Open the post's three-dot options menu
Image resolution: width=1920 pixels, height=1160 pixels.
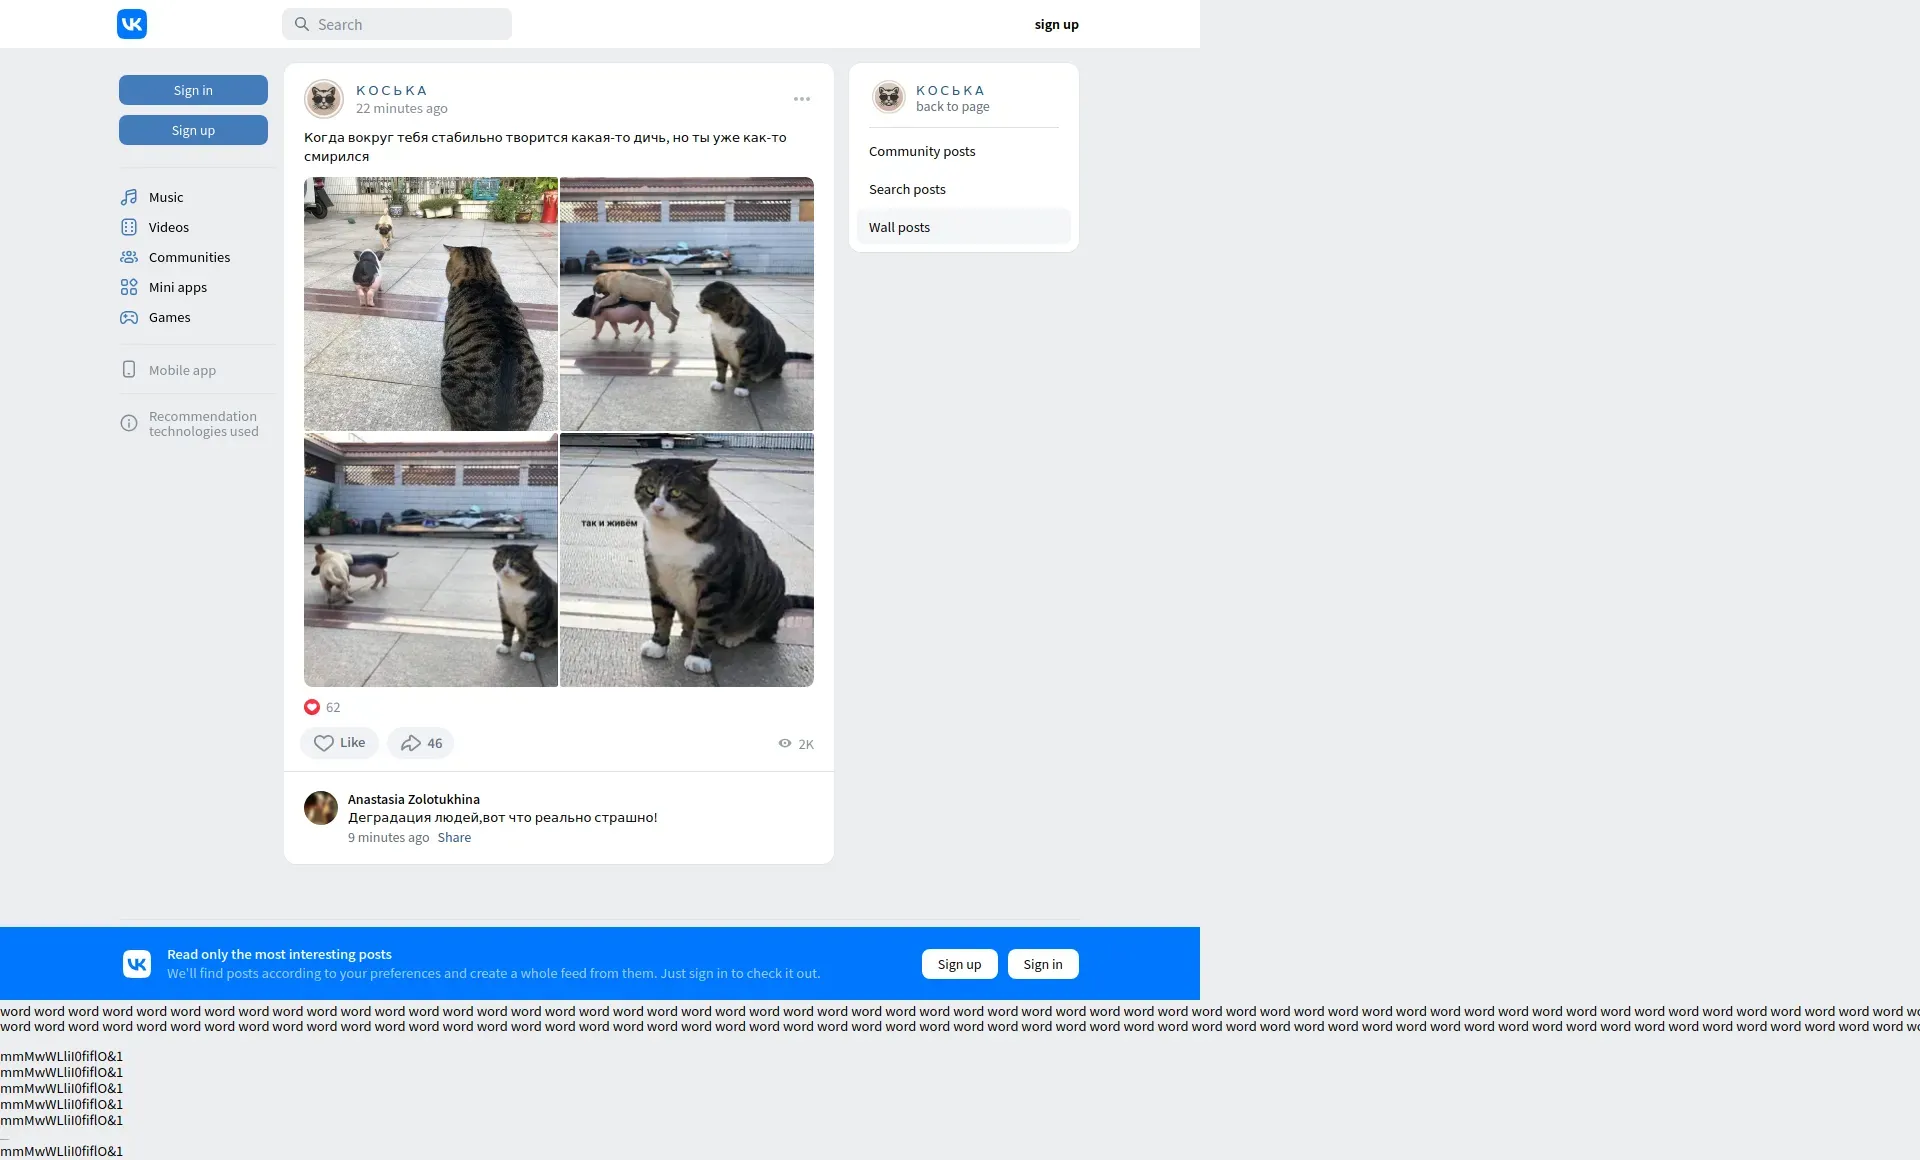(801, 99)
